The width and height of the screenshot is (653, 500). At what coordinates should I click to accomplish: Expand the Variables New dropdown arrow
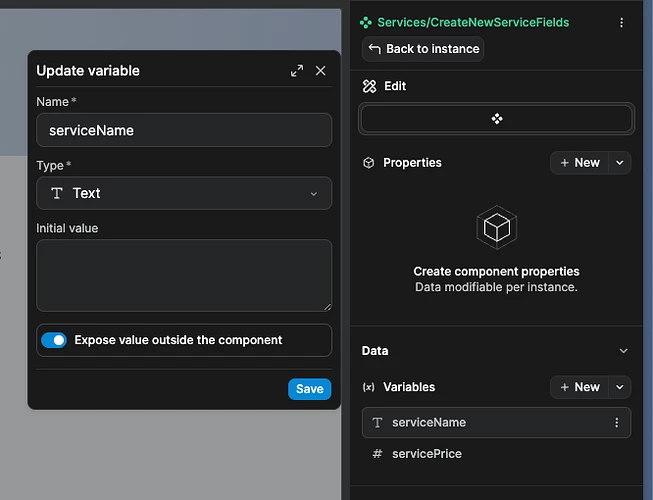click(620, 387)
